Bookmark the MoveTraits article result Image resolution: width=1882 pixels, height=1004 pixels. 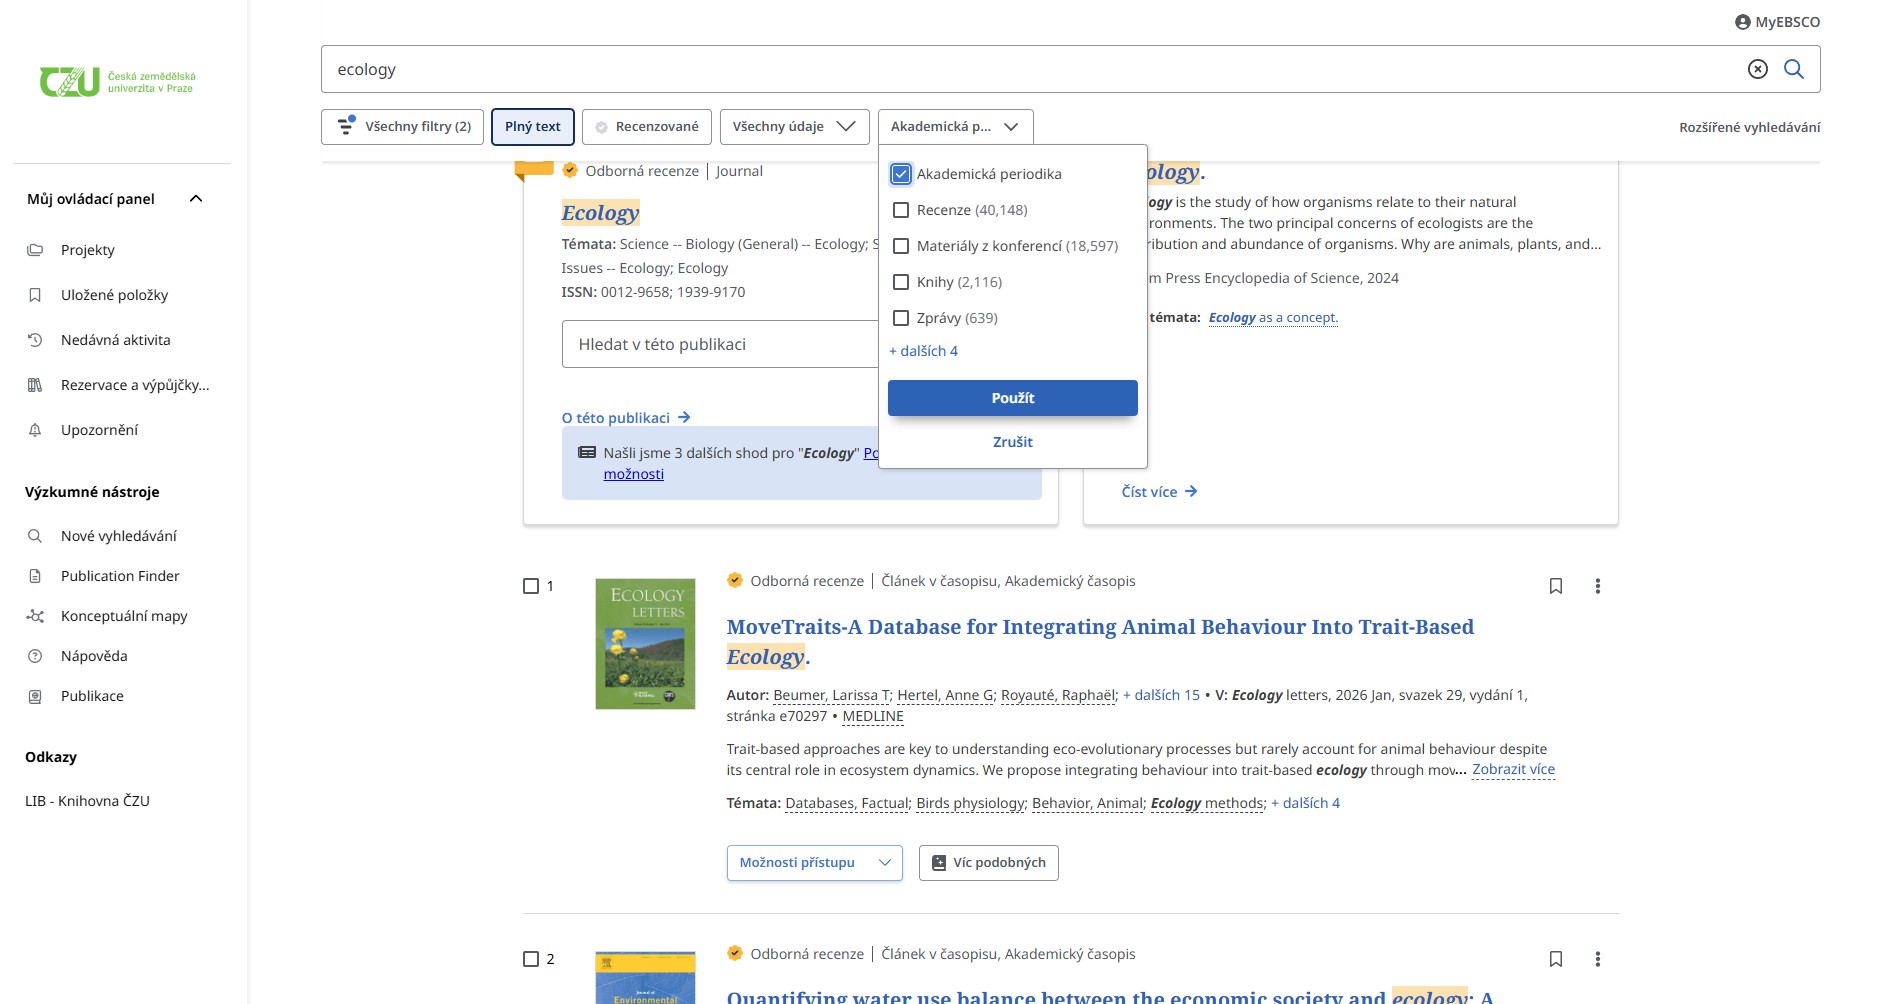(x=1555, y=586)
